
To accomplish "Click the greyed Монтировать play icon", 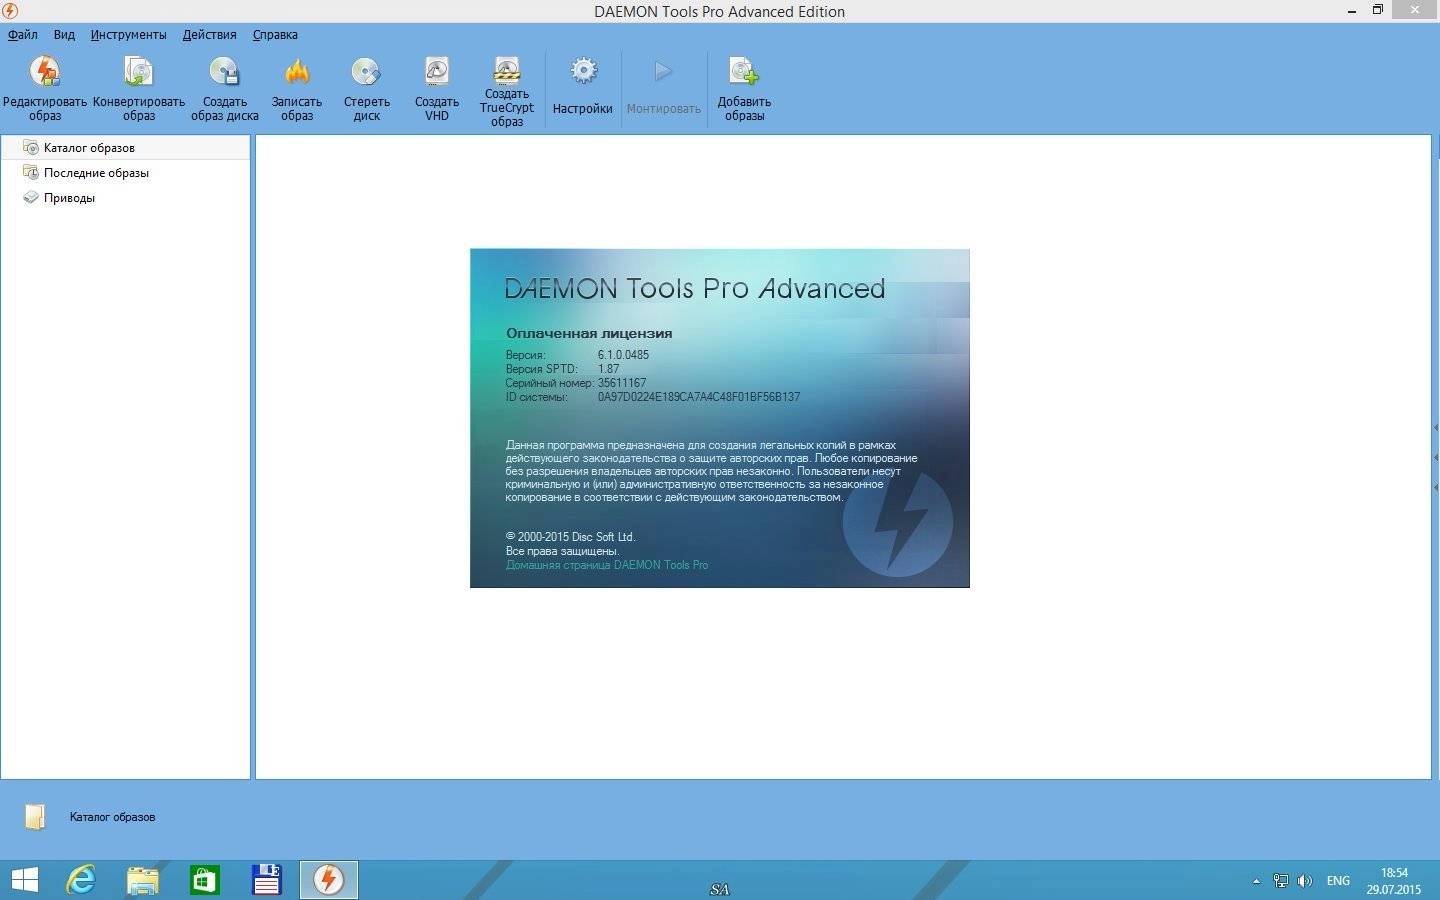I will click(x=664, y=72).
